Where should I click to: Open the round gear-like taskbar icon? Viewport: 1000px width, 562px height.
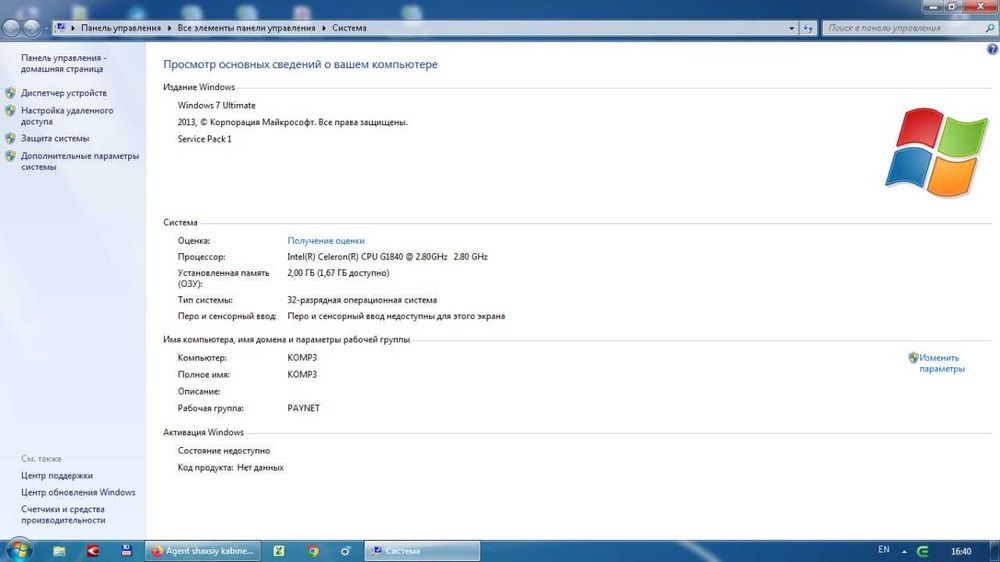(346, 551)
